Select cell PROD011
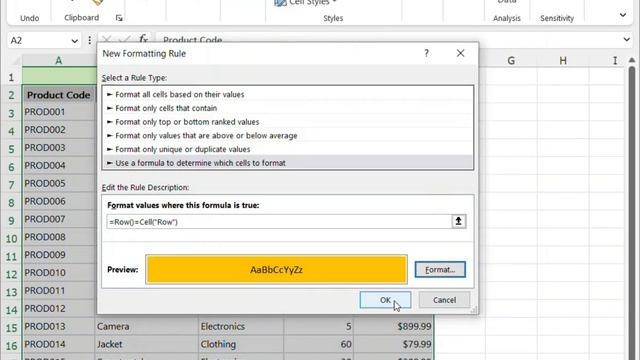This screenshot has width=640, height=360. tap(59, 291)
